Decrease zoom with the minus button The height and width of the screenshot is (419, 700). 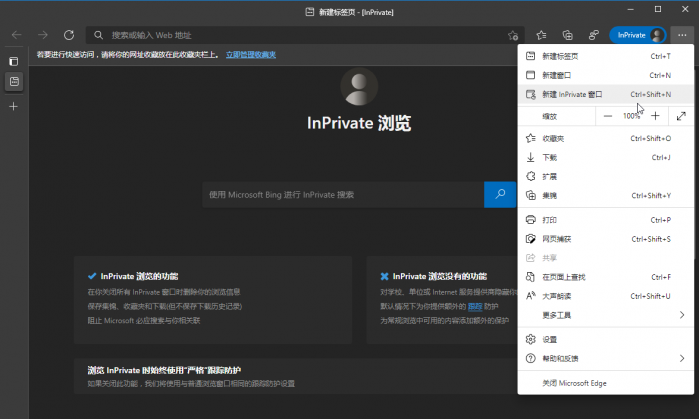coord(607,116)
